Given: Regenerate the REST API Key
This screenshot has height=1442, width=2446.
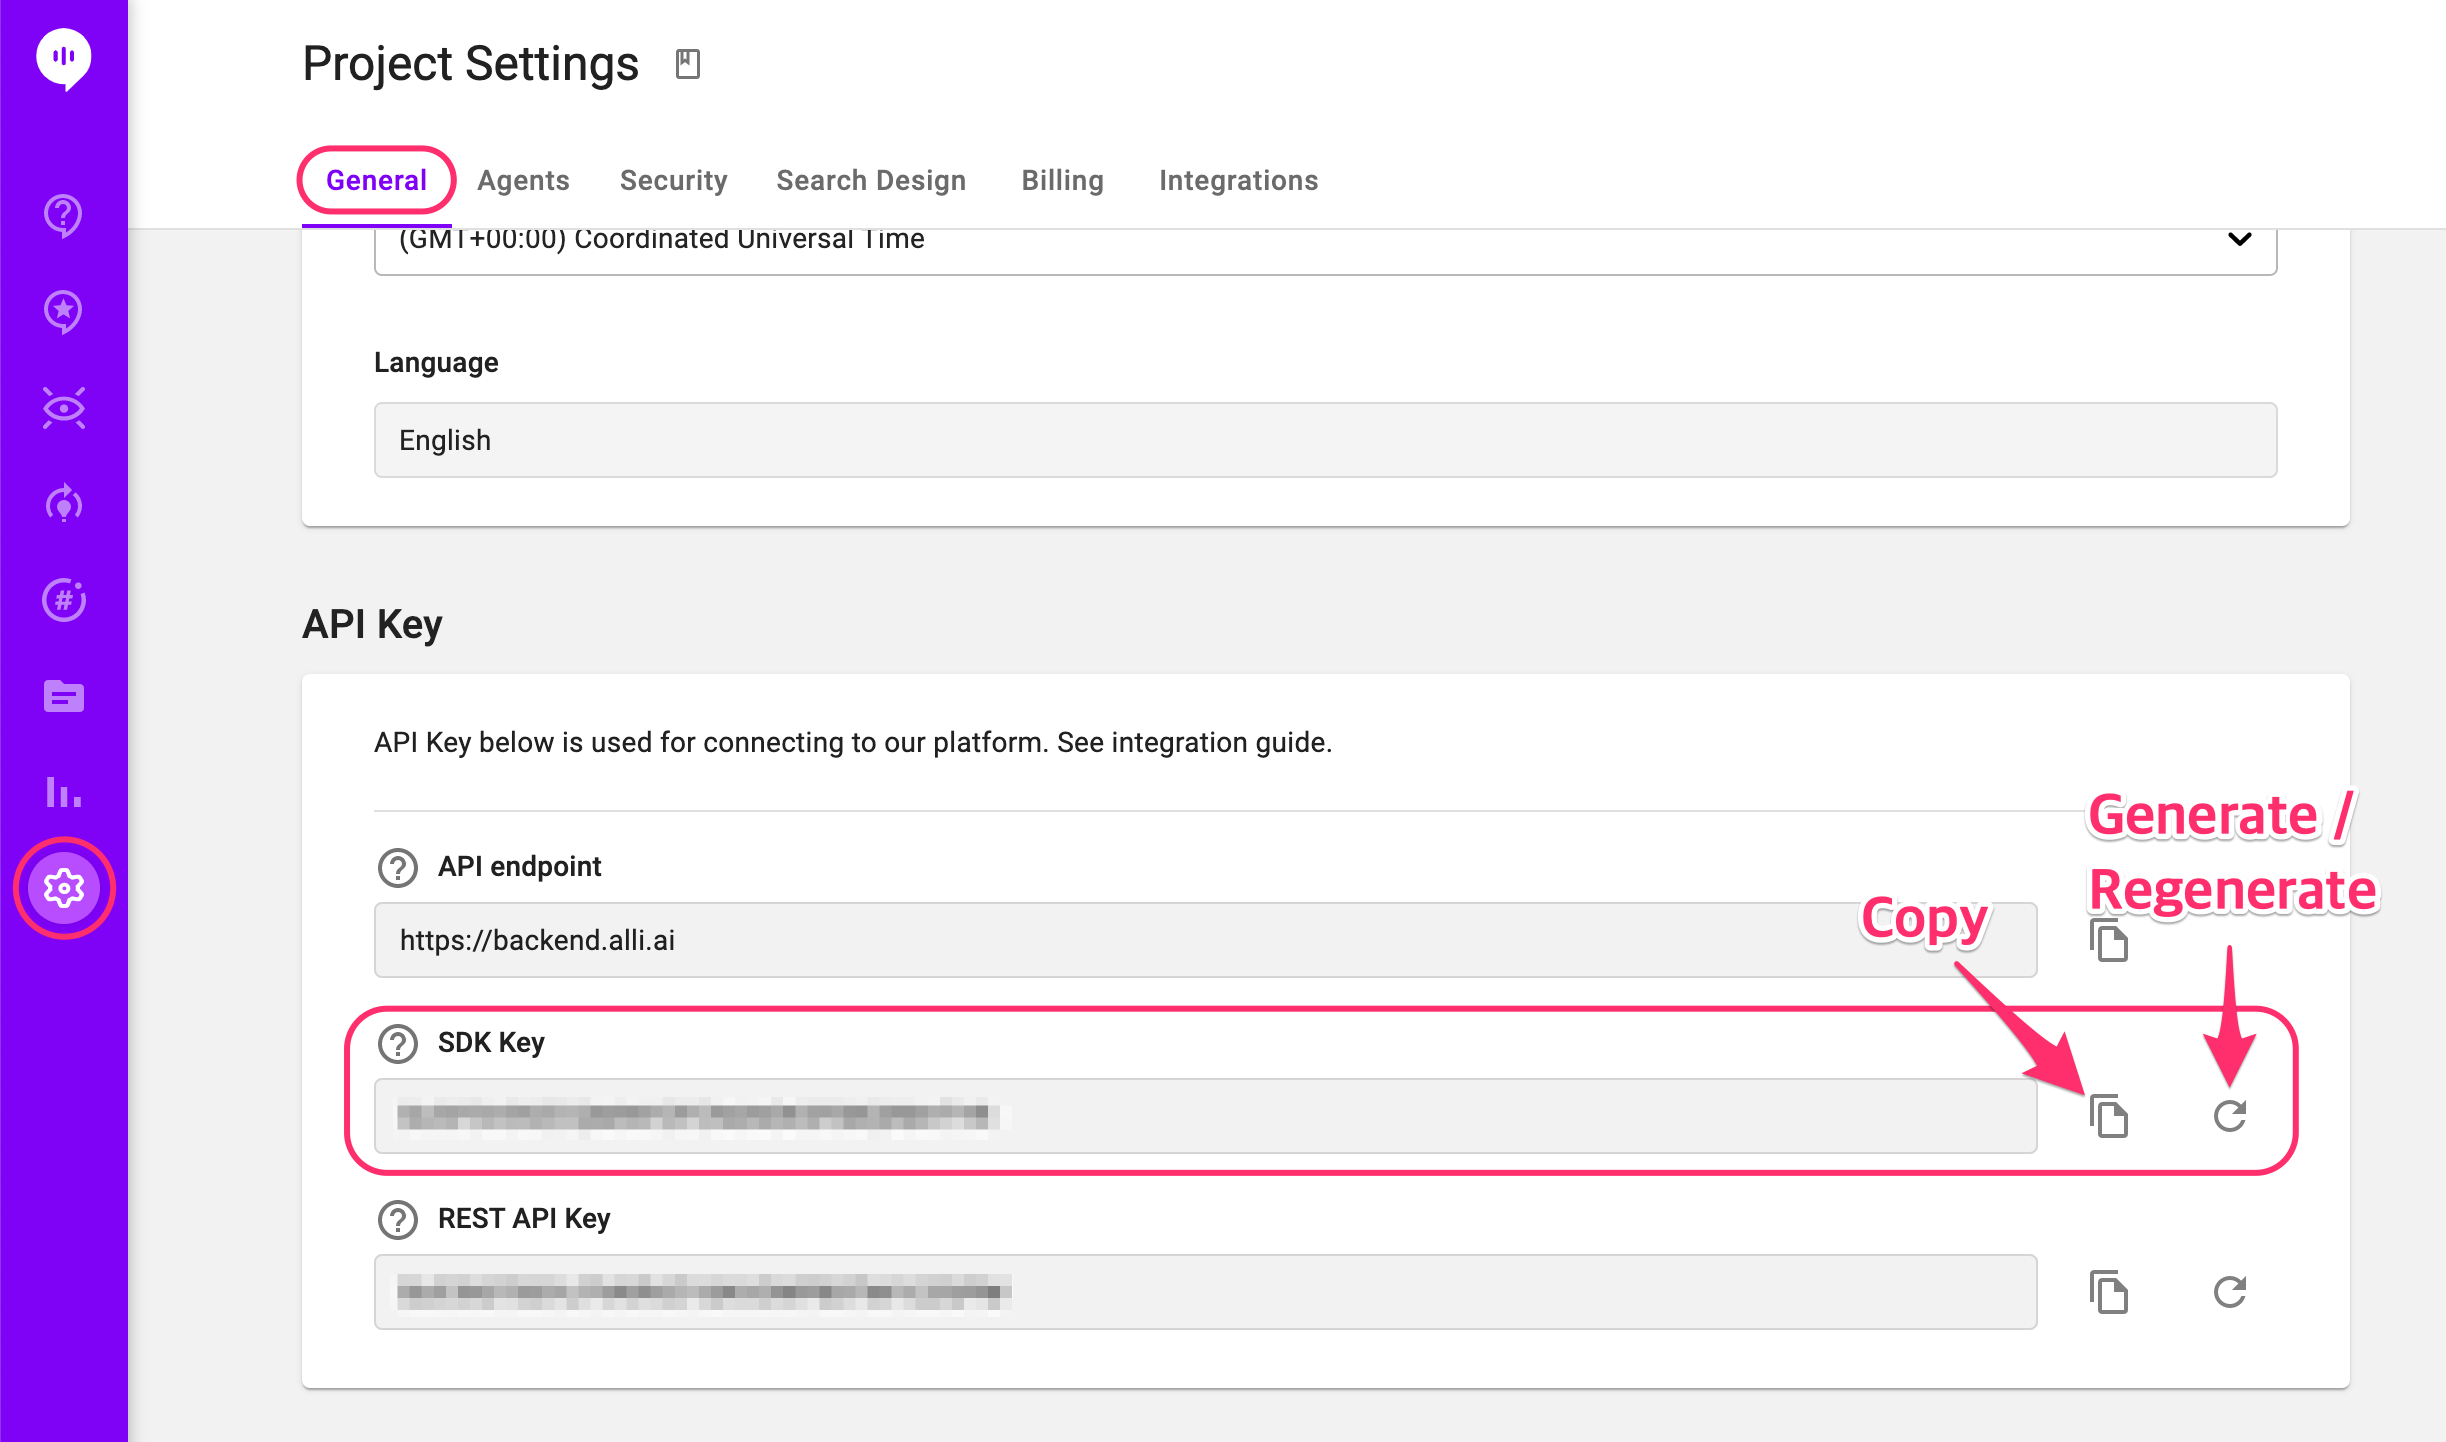Looking at the screenshot, I should click(2230, 1292).
